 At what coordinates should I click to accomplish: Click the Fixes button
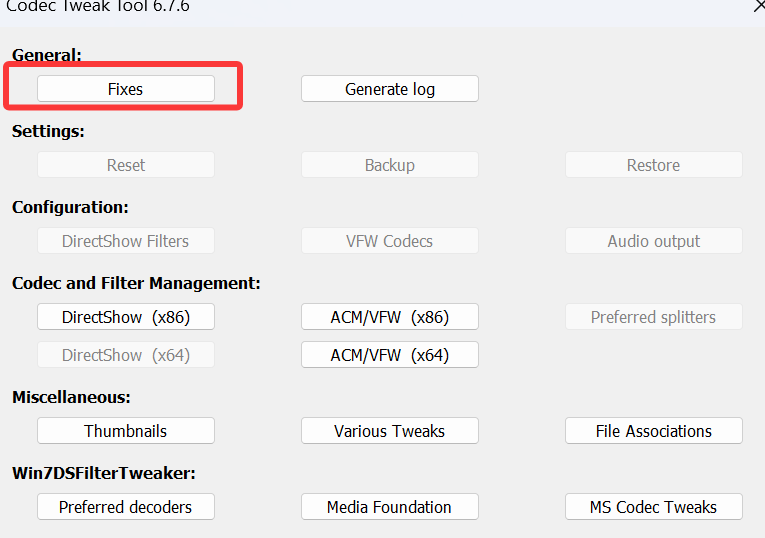[x=126, y=89]
